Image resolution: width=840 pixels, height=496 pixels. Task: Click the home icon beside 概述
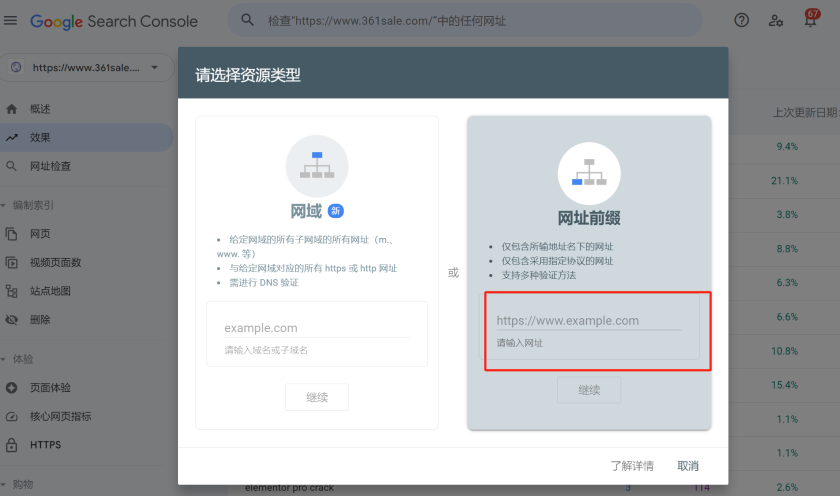click(11, 109)
